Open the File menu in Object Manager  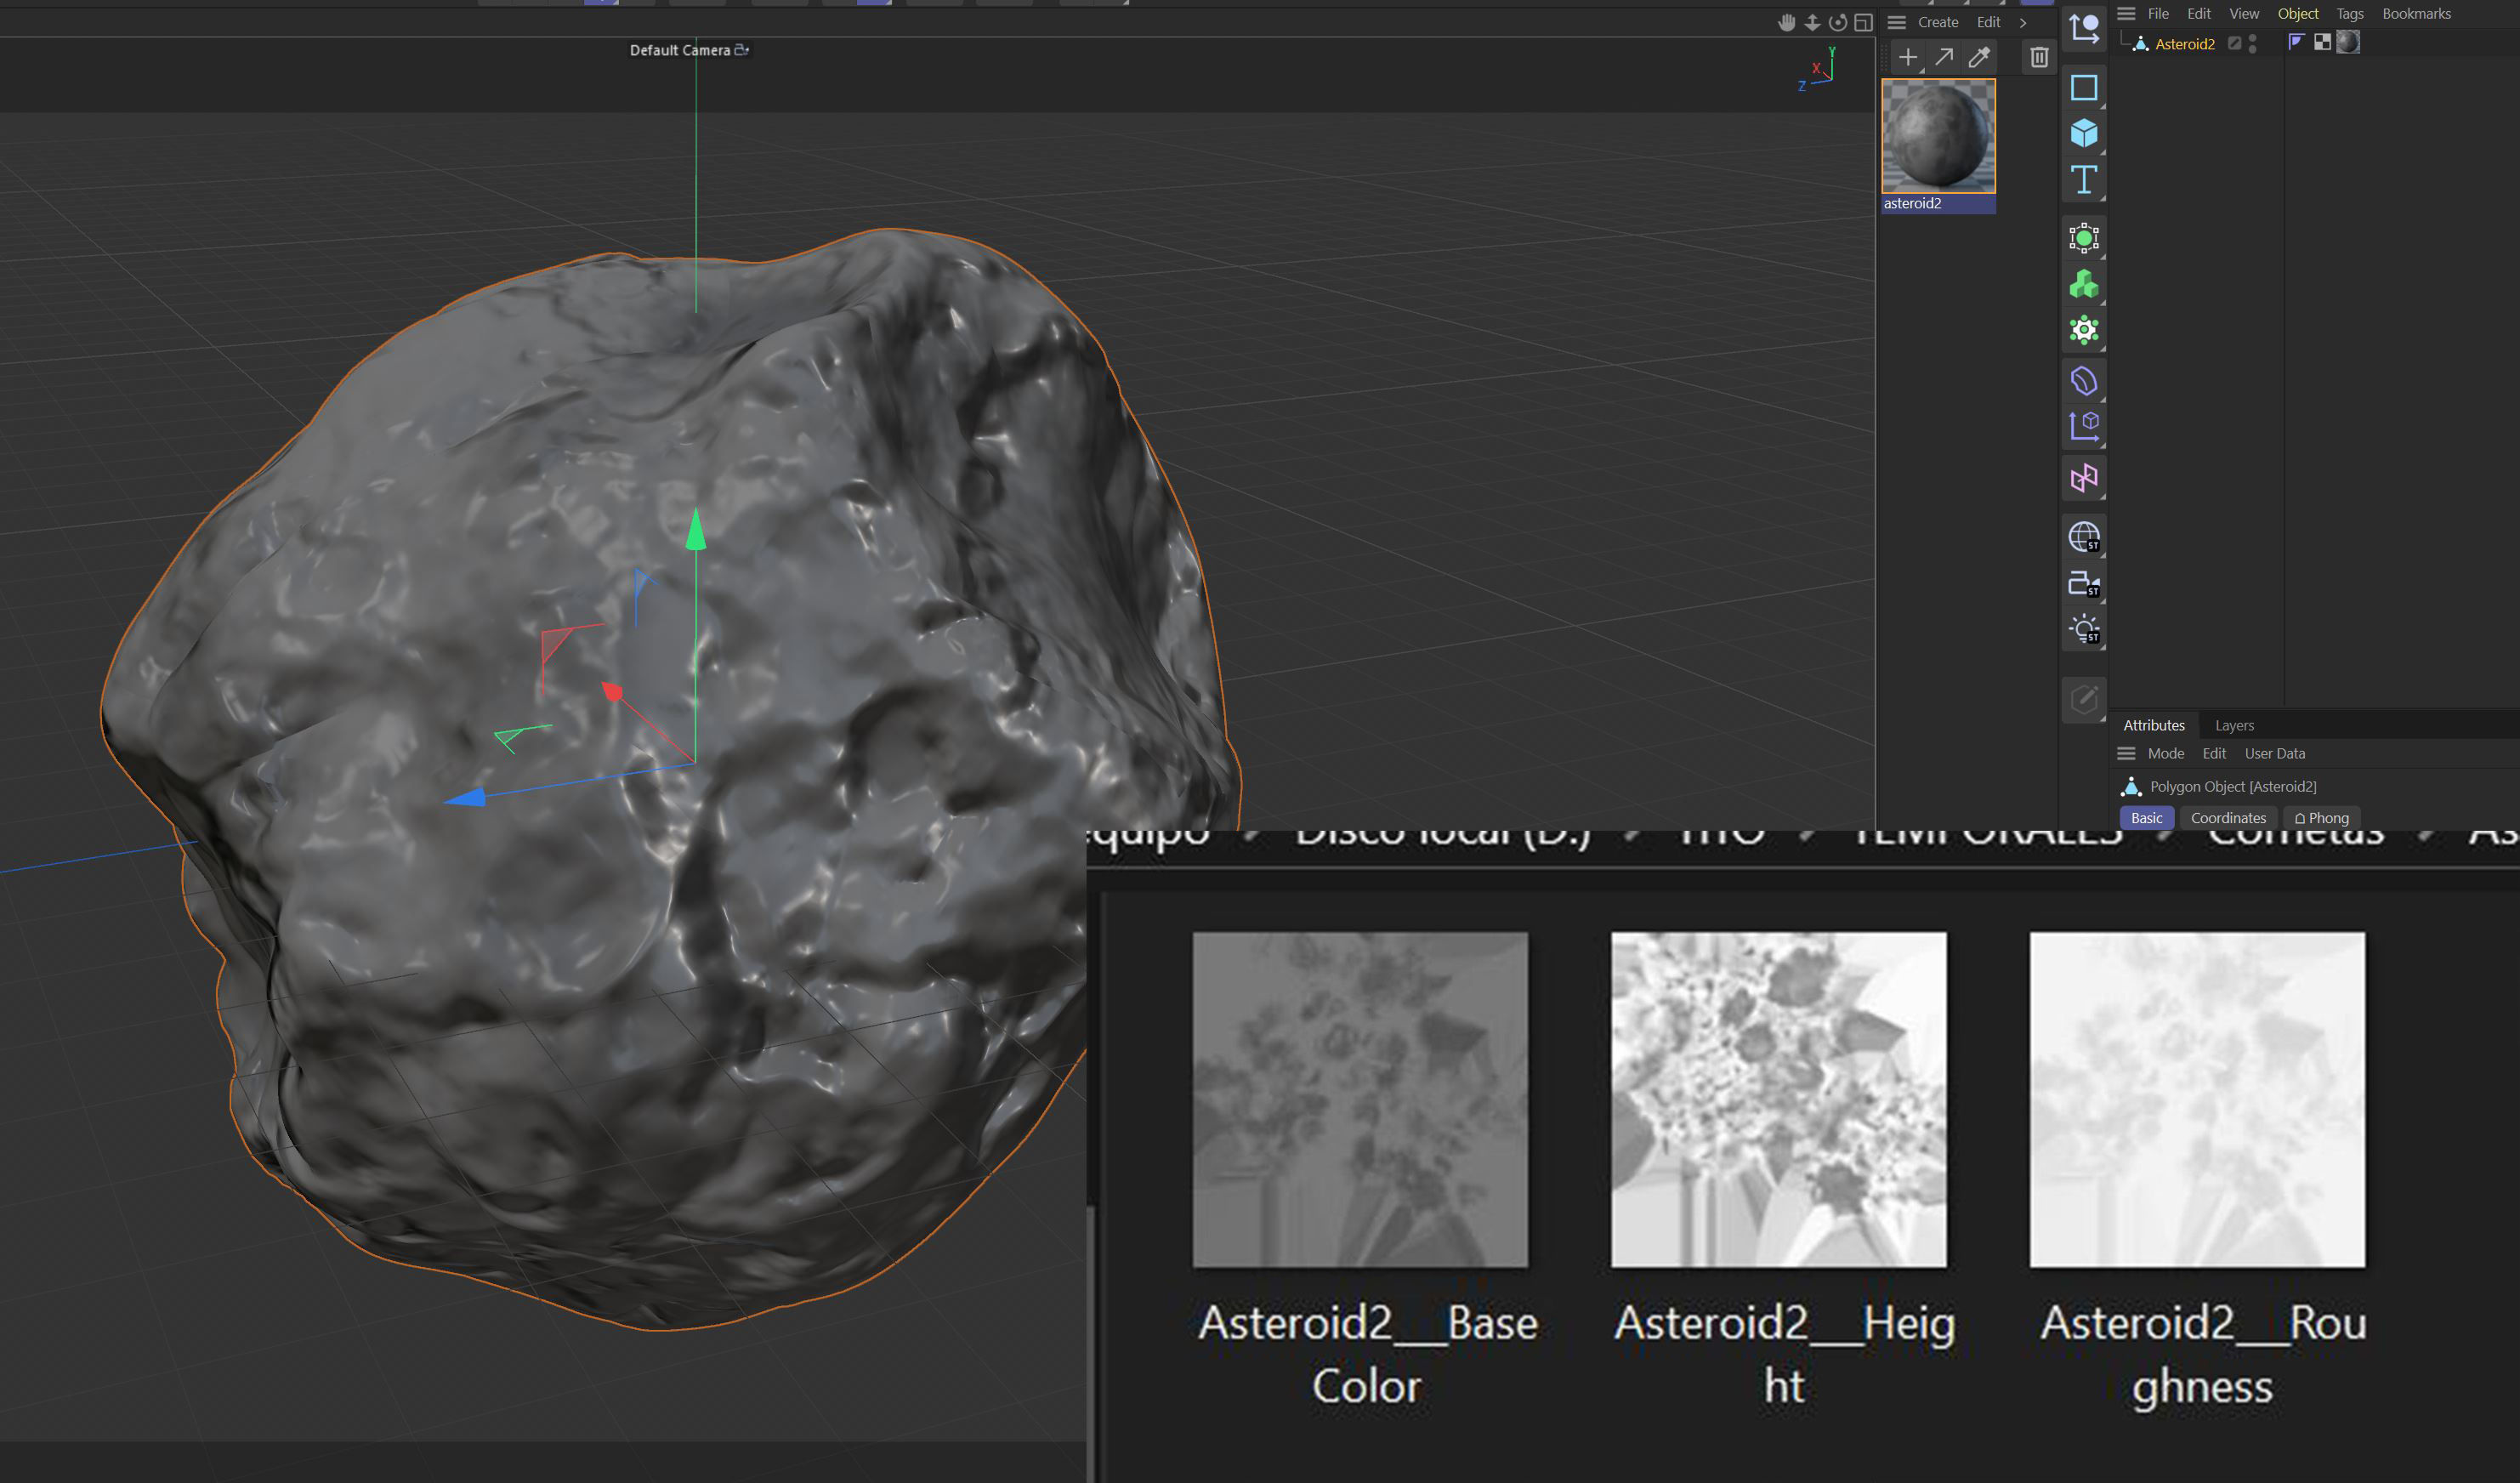(2158, 14)
